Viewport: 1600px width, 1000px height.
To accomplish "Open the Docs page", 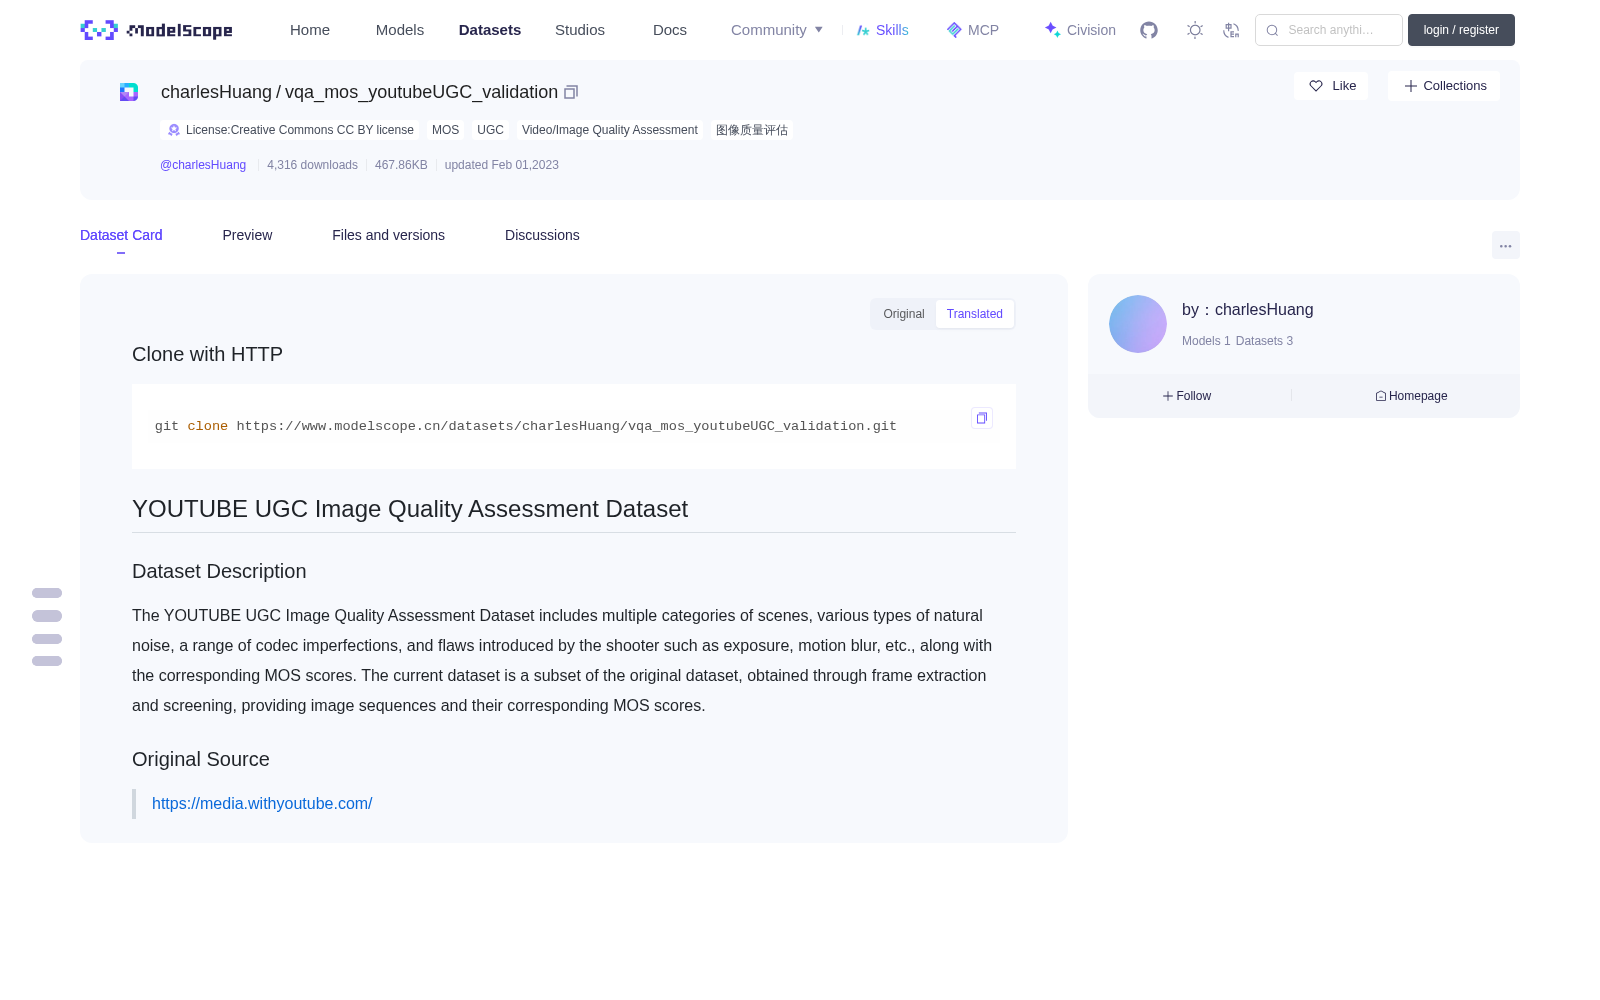I will 670,30.
